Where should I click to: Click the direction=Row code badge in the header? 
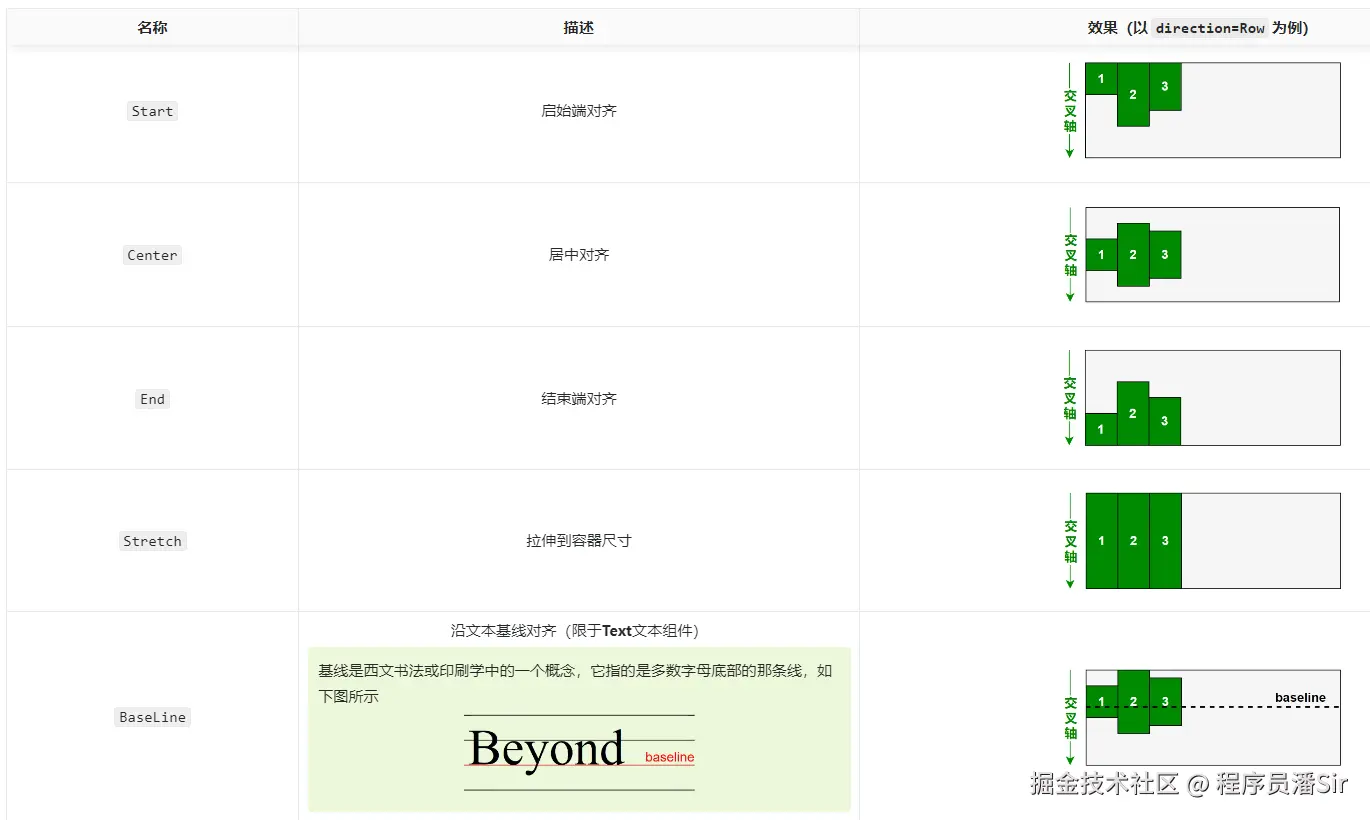(x=1209, y=28)
